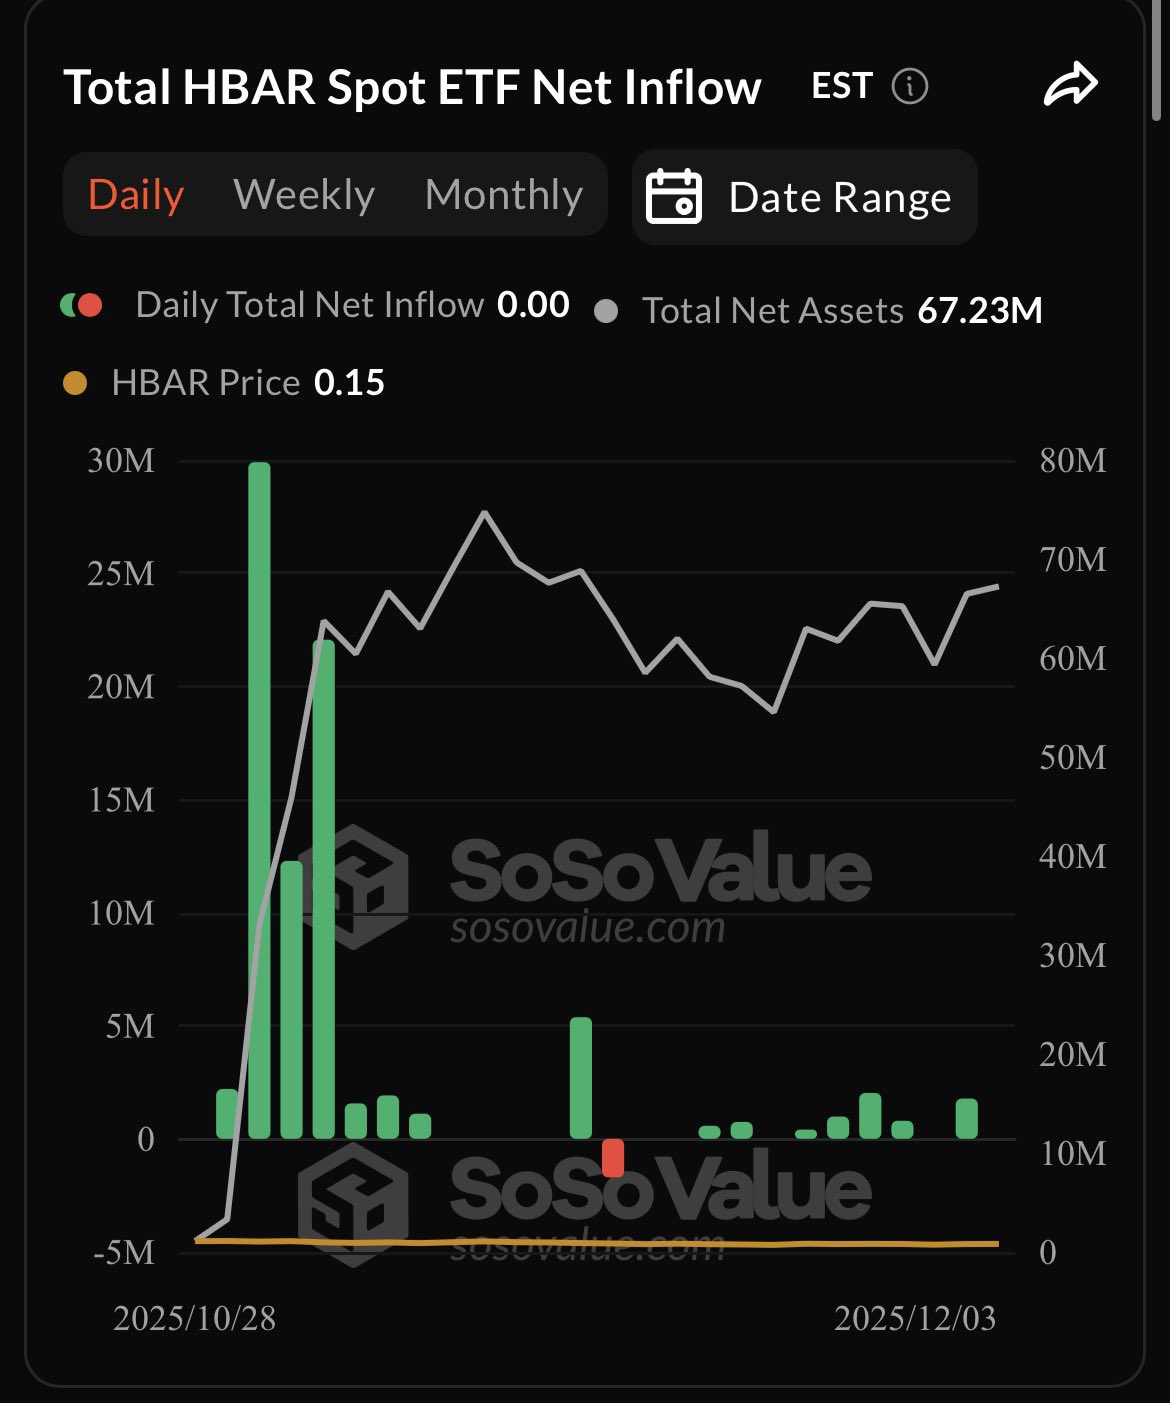Click the 2025/10/28 start date label
The width and height of the screenshot is (1170, 1403).
point(194,1319)
